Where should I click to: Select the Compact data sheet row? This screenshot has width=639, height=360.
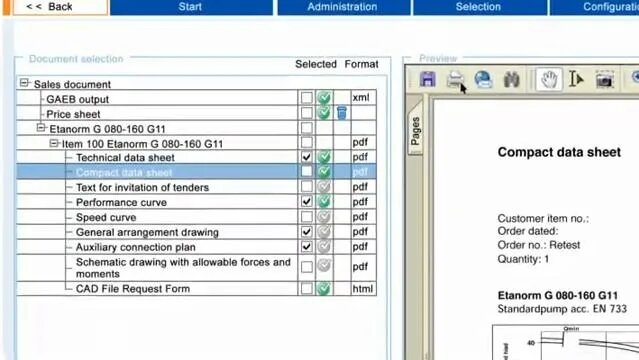(x=196, y=172)
